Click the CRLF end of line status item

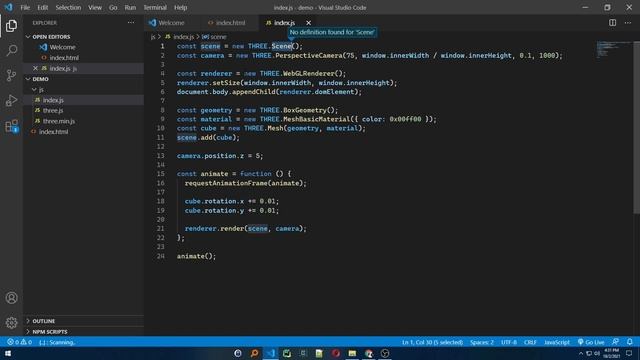click(x=530, y=342)
